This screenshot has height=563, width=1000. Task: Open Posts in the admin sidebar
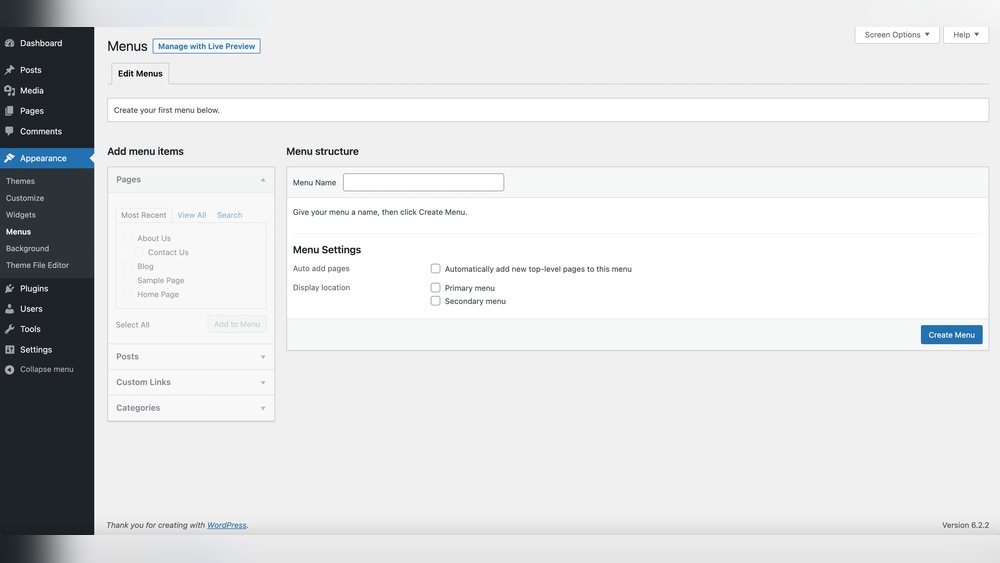tap(31, 70)
